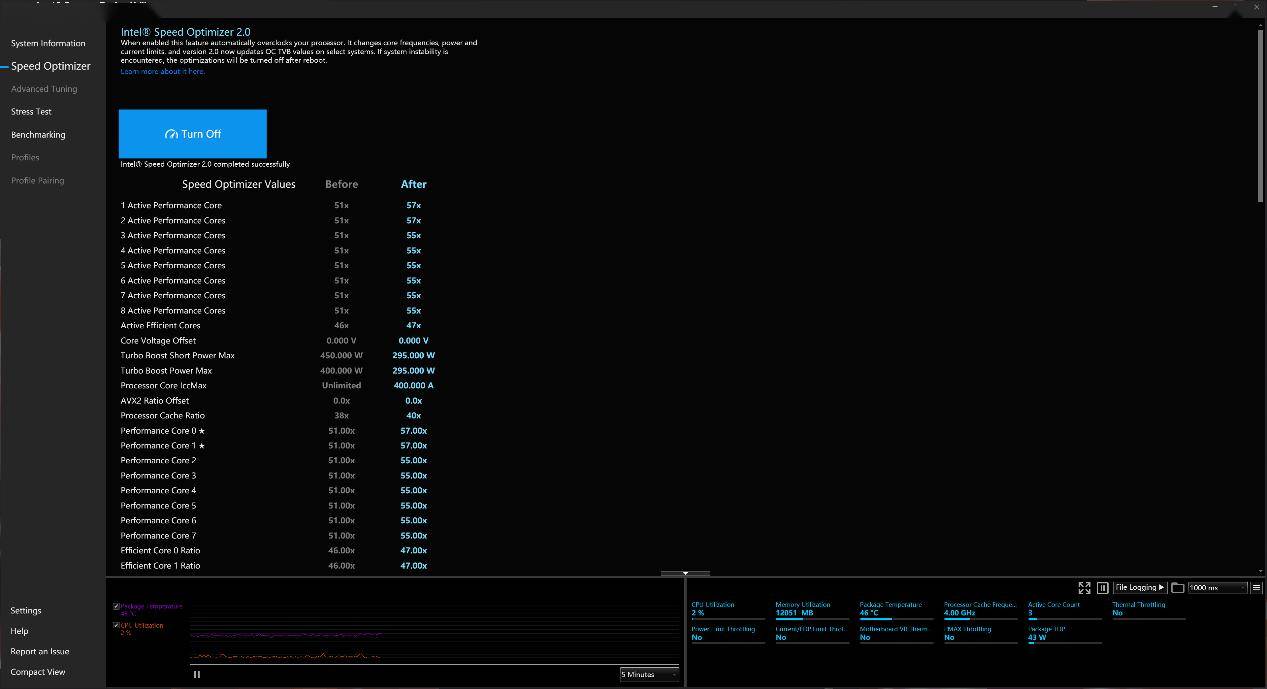The width and height of the screenshot is (1267, 689).
Task: Click the speedometer icon on Turn Off
Action: [x=171, y=134]
